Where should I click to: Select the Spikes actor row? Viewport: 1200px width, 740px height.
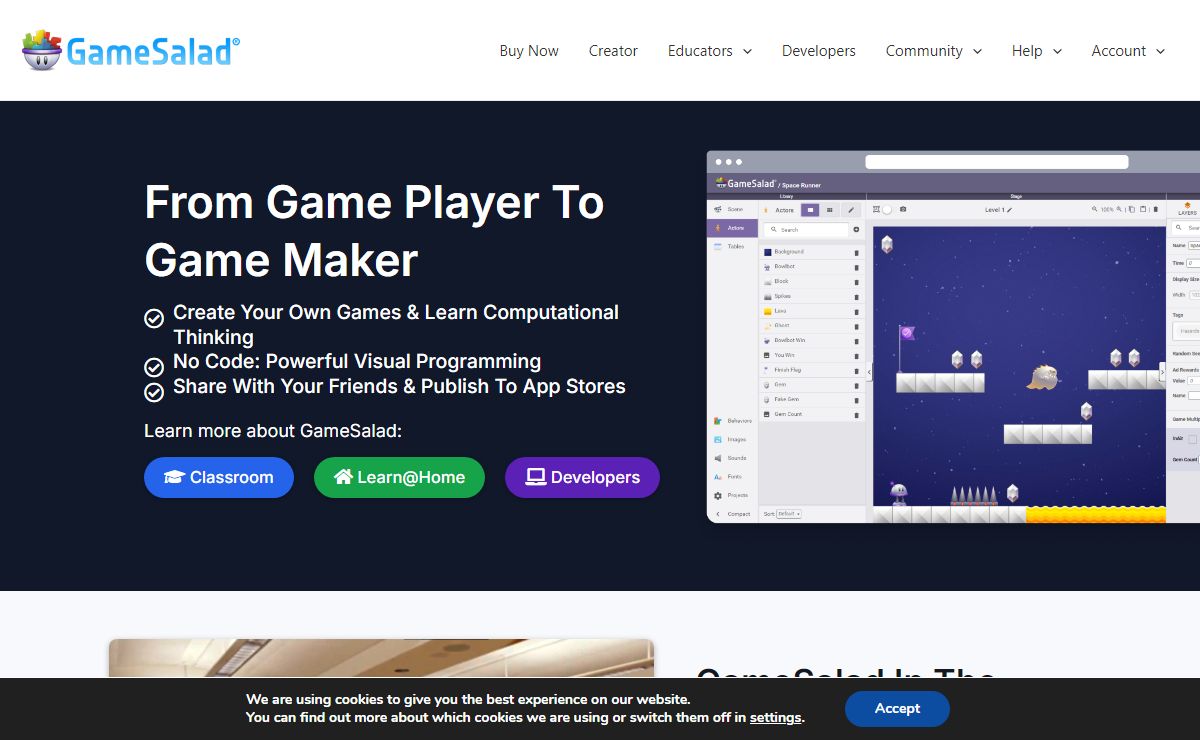point(812,296)
